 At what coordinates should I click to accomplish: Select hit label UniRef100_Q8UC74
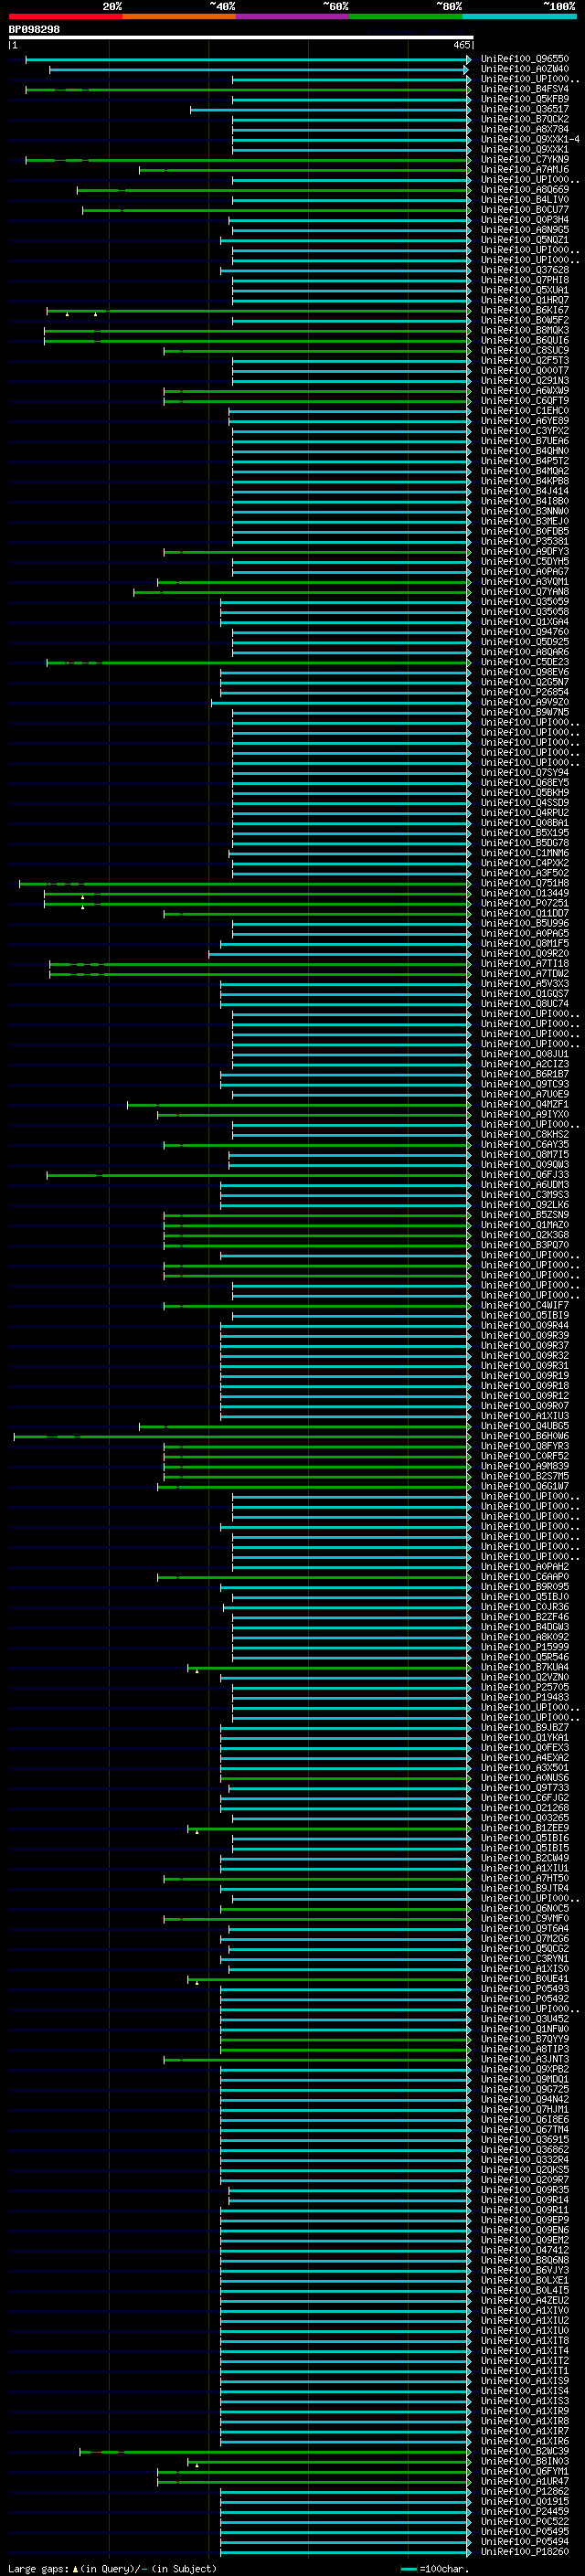pos(525,1004)
